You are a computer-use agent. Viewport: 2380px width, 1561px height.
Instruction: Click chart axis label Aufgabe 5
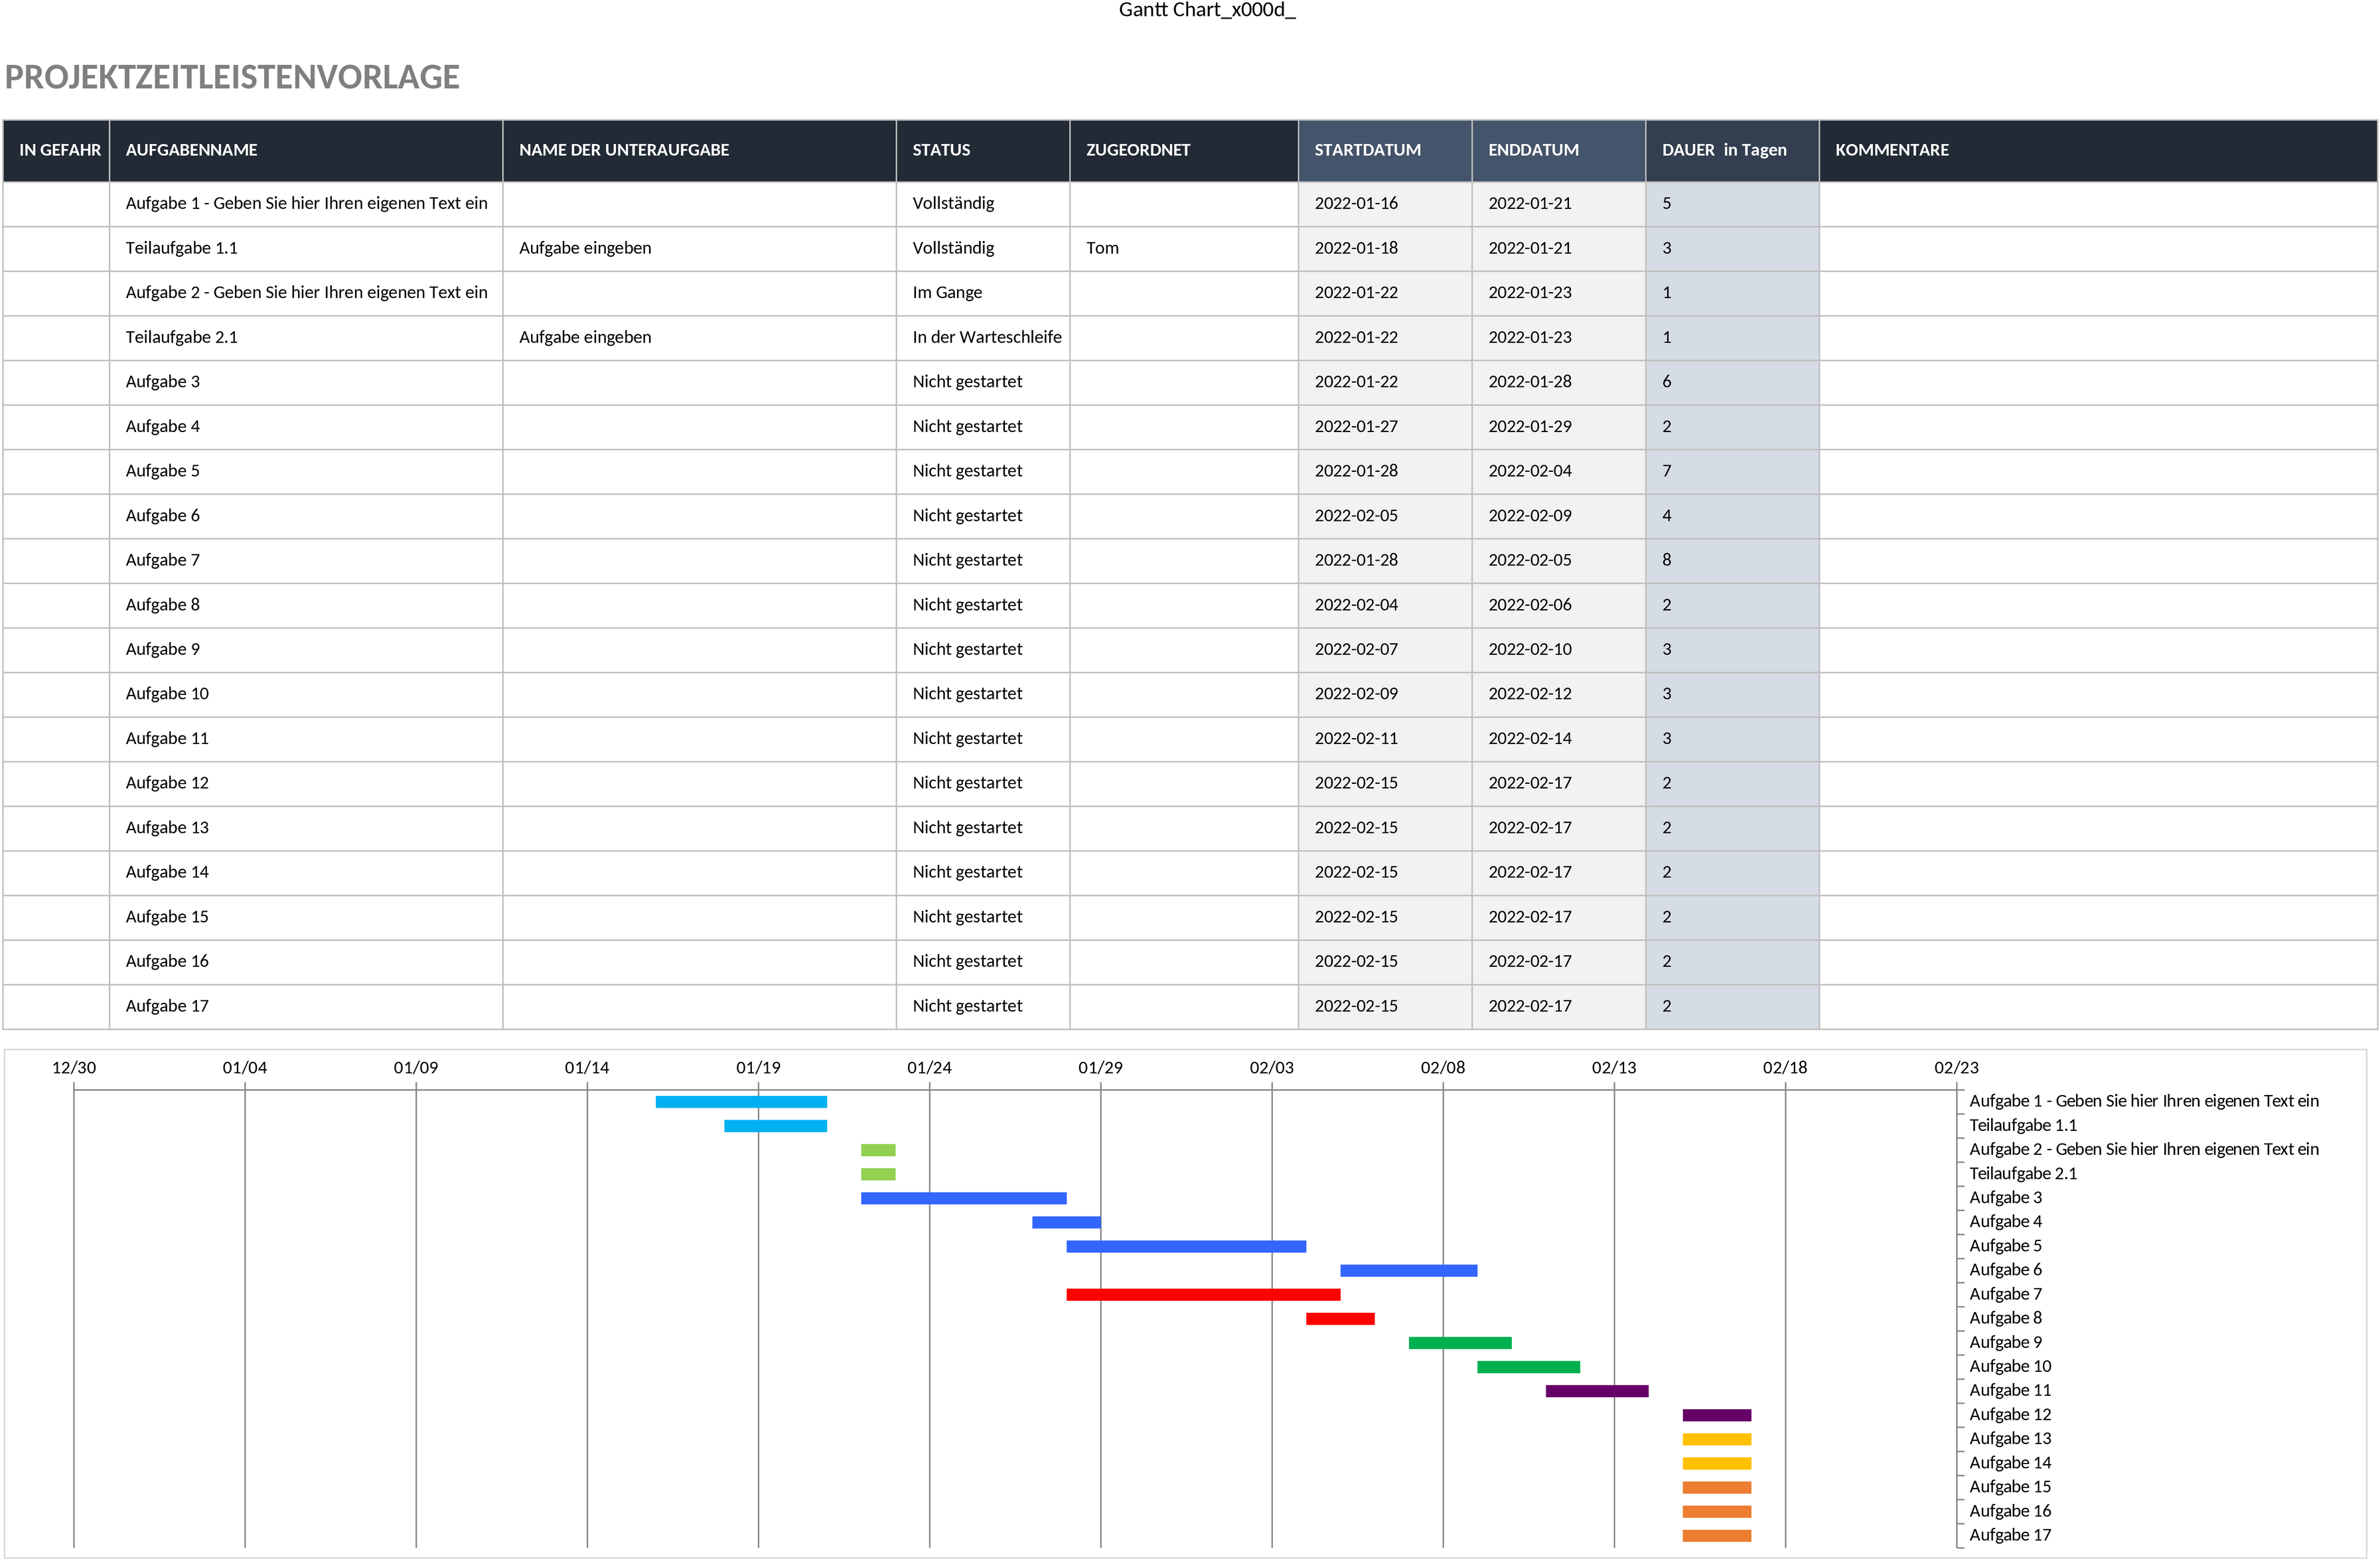point(2006,1246)
